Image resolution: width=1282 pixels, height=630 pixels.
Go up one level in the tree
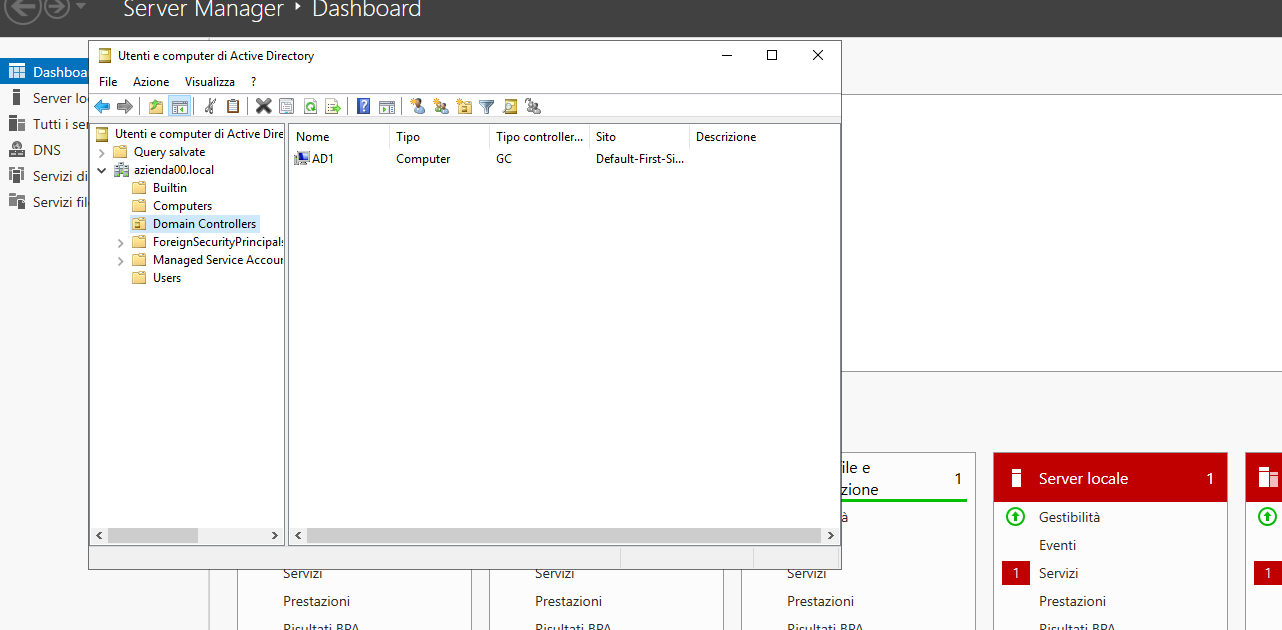[156, 106]
